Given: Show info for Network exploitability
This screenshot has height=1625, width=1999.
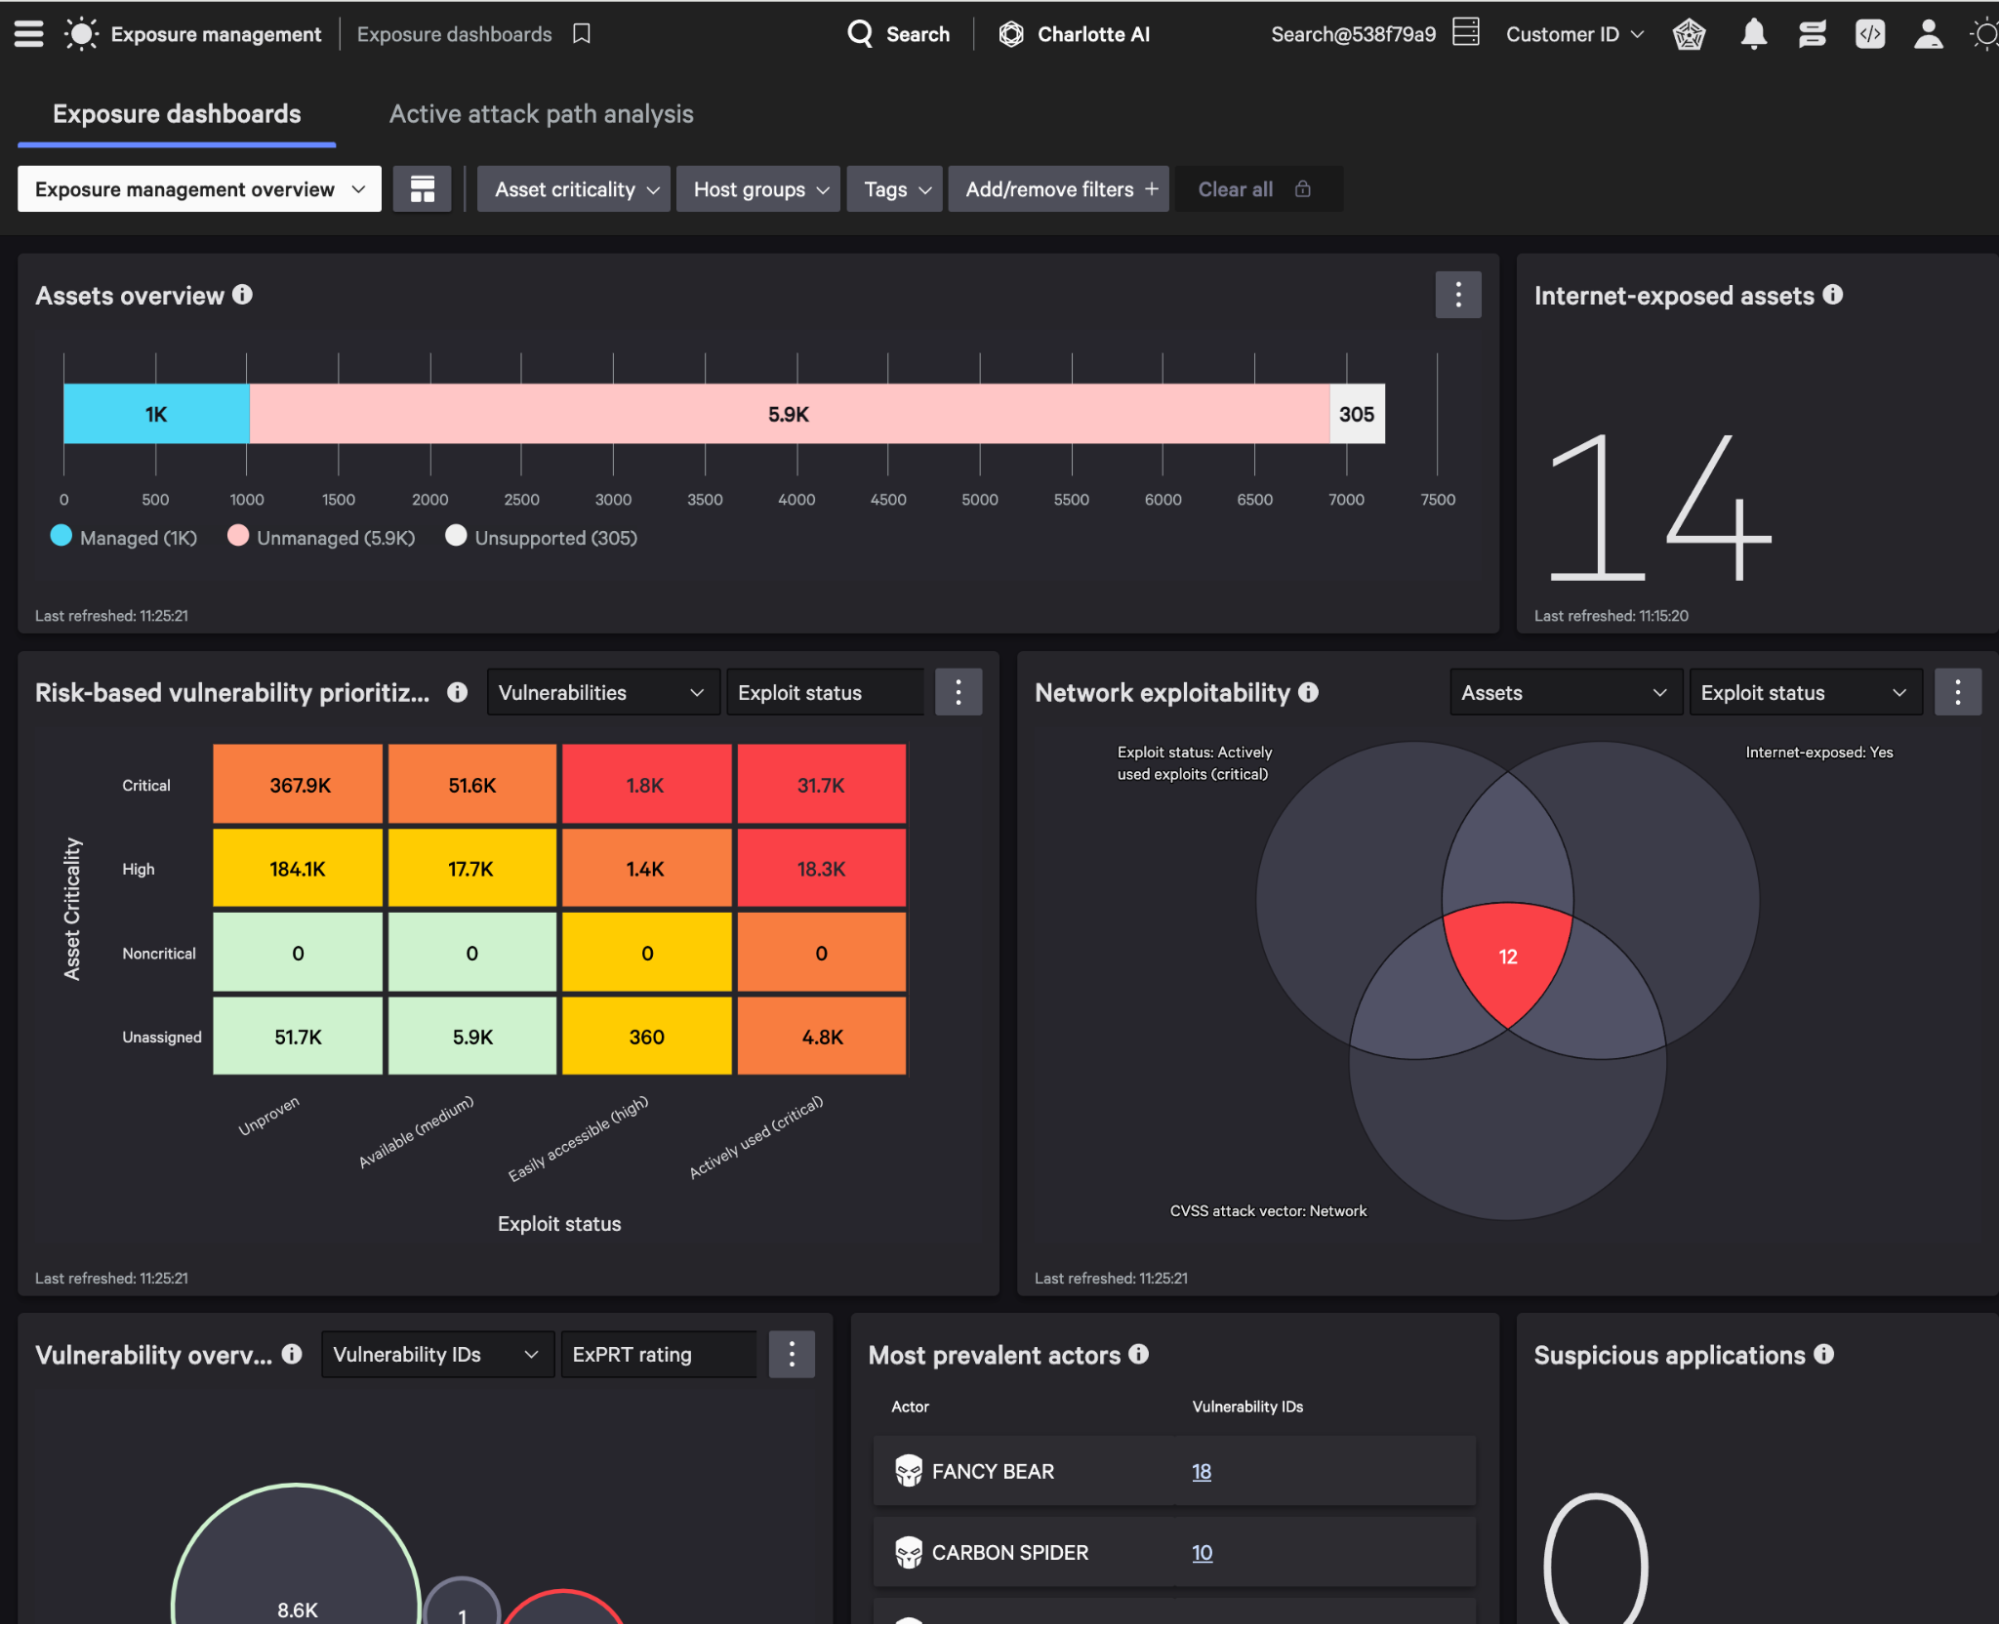Looking at the screenshot, I should pos(1308,692).
